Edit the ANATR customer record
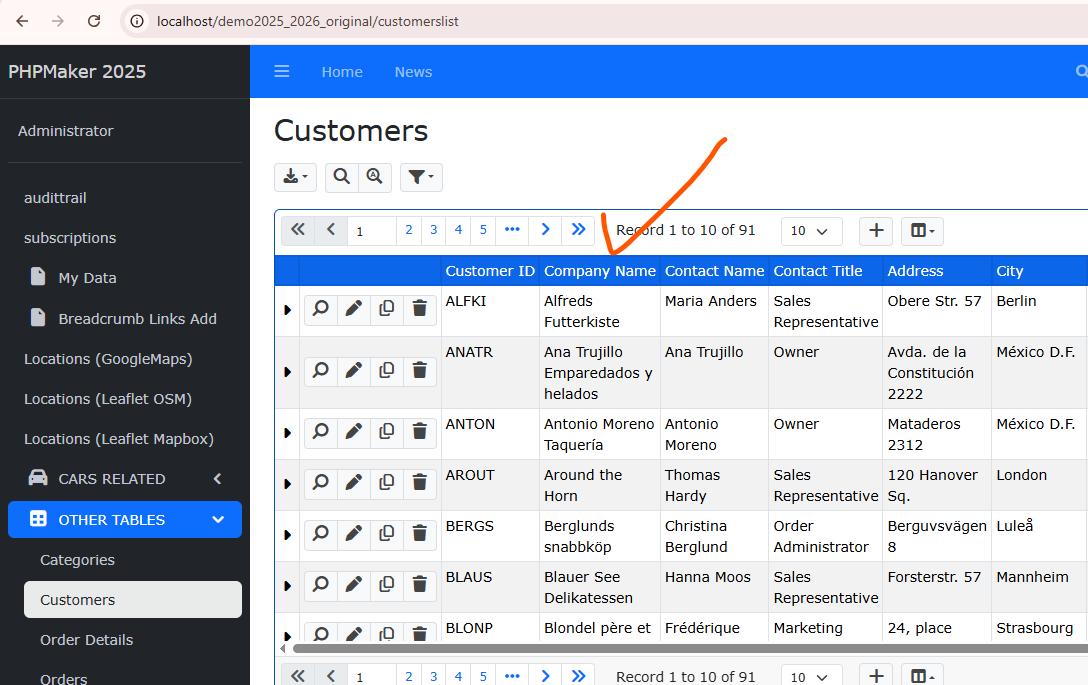Image resolution: width=1088 pixels, height=685 pixels. click(353, 371)
